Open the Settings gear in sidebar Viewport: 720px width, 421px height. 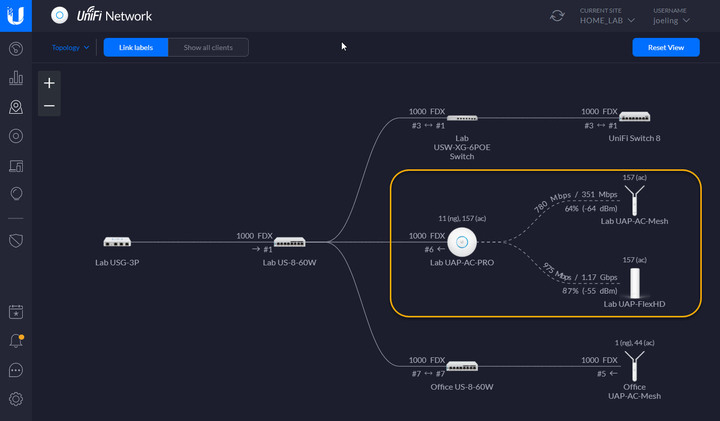coord(16,399)
